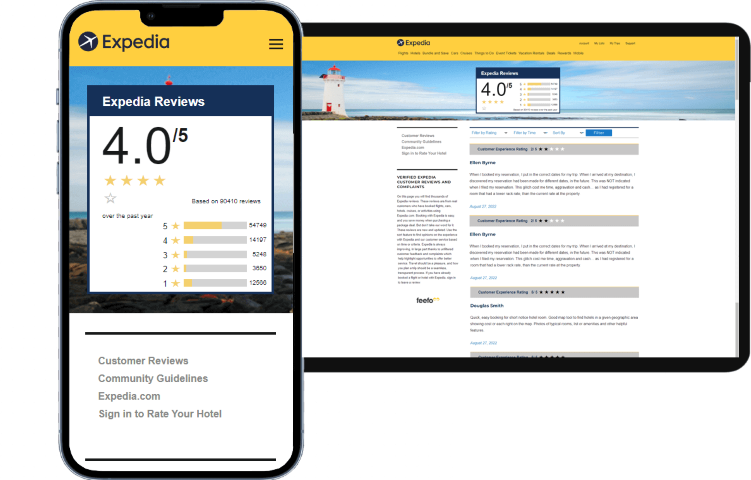Open Vacation Rentals on the tablet
Viewport: 751px width, 480px height.
click(531, 53)
